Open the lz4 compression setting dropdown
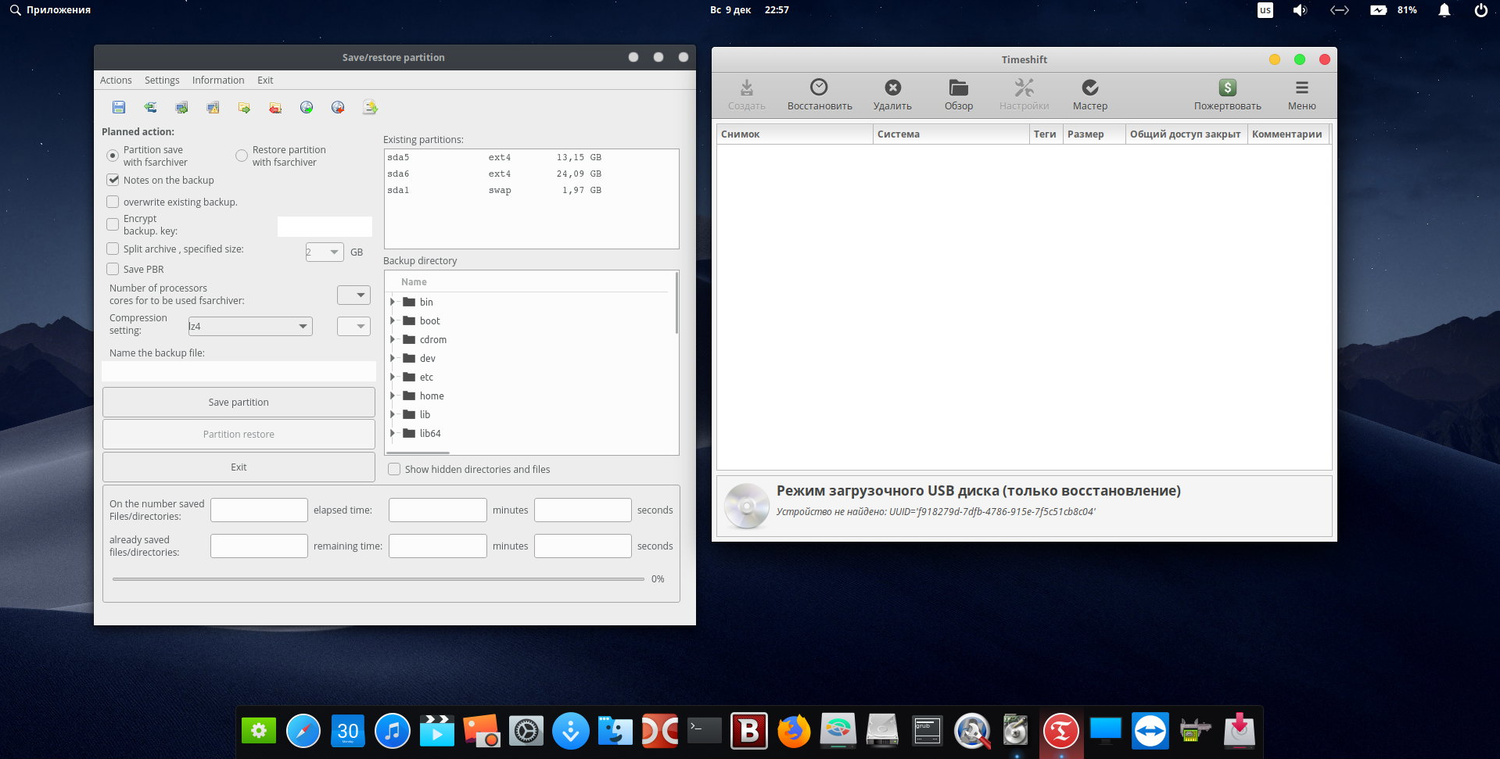 (250, 326)
